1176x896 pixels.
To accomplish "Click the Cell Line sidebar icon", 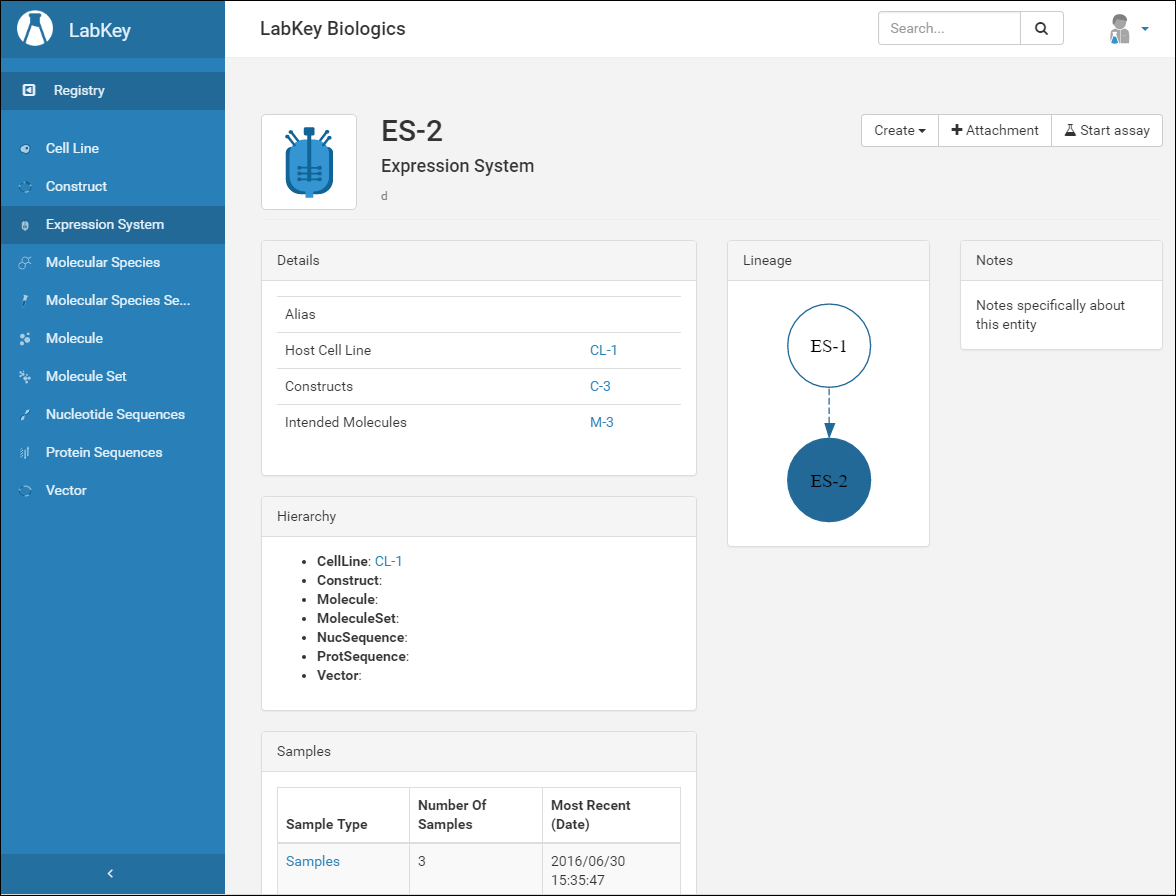I will click(x=26, y=148).
